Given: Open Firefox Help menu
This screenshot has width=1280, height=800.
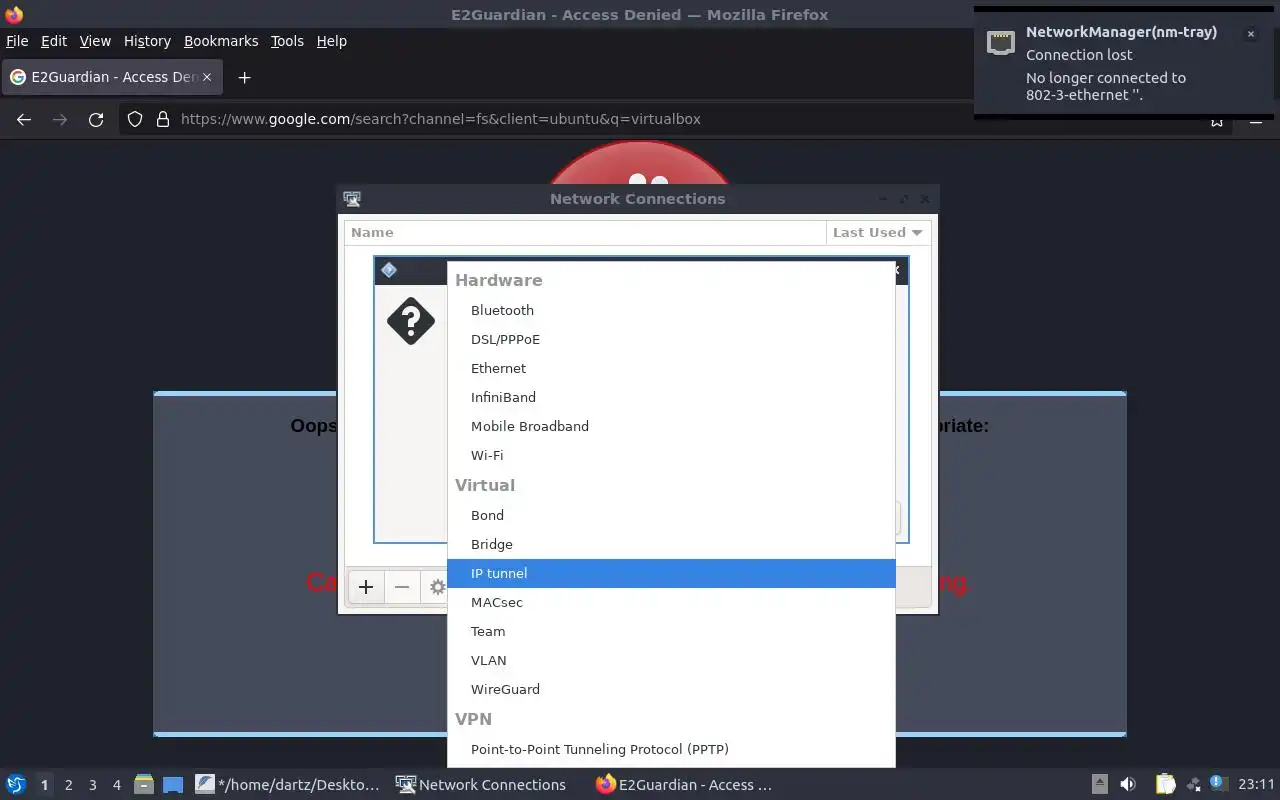Looking at the screenshot, I should click(x=331, y=41).
